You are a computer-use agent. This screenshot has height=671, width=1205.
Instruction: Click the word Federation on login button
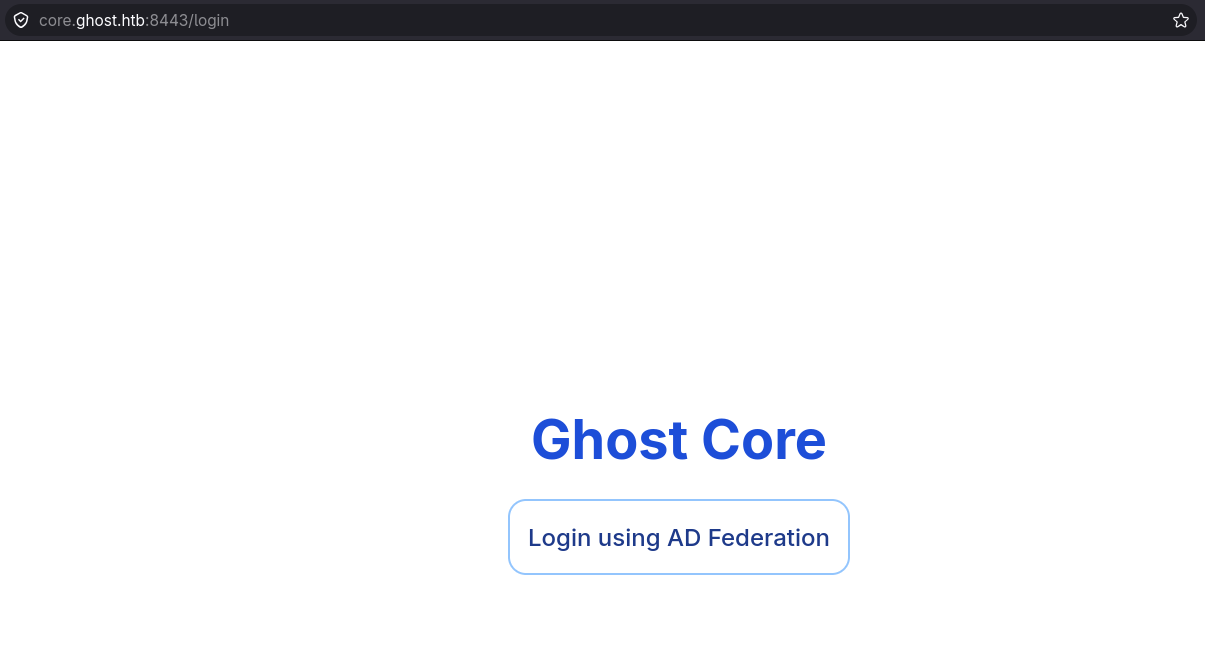768,538
